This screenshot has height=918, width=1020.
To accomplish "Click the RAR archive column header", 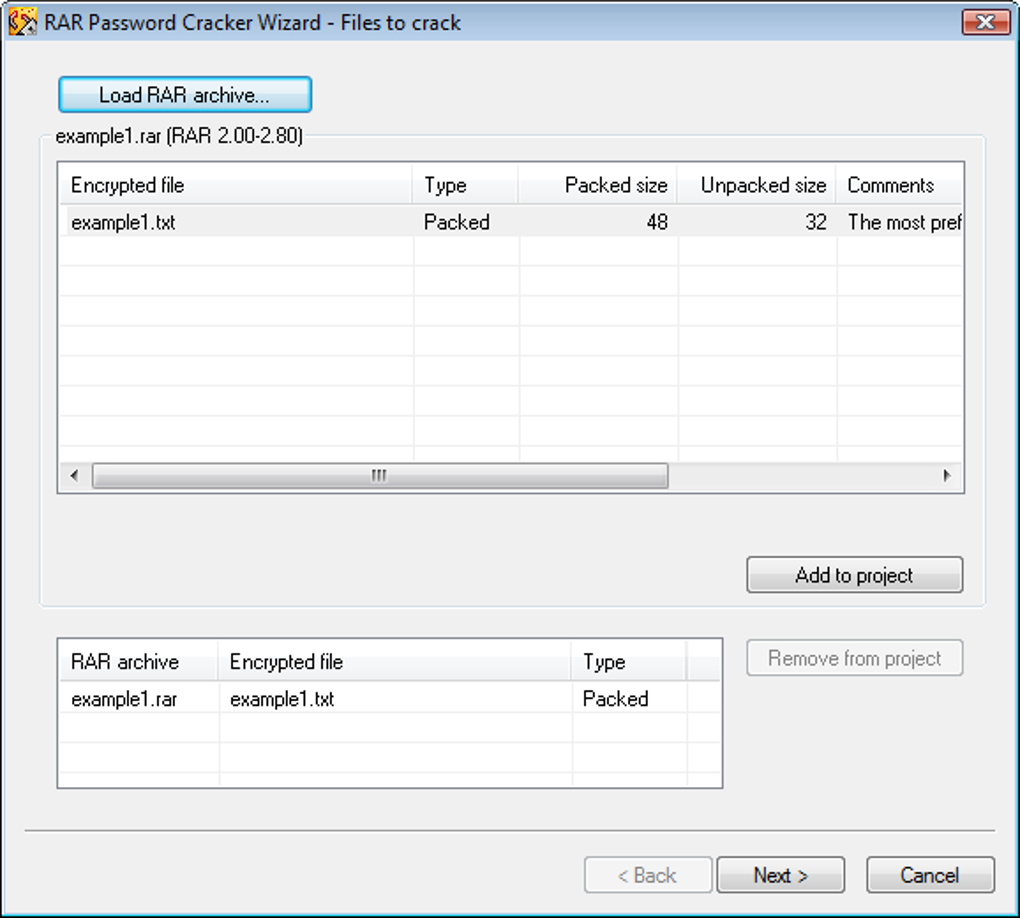I will (x=137, y=662).
